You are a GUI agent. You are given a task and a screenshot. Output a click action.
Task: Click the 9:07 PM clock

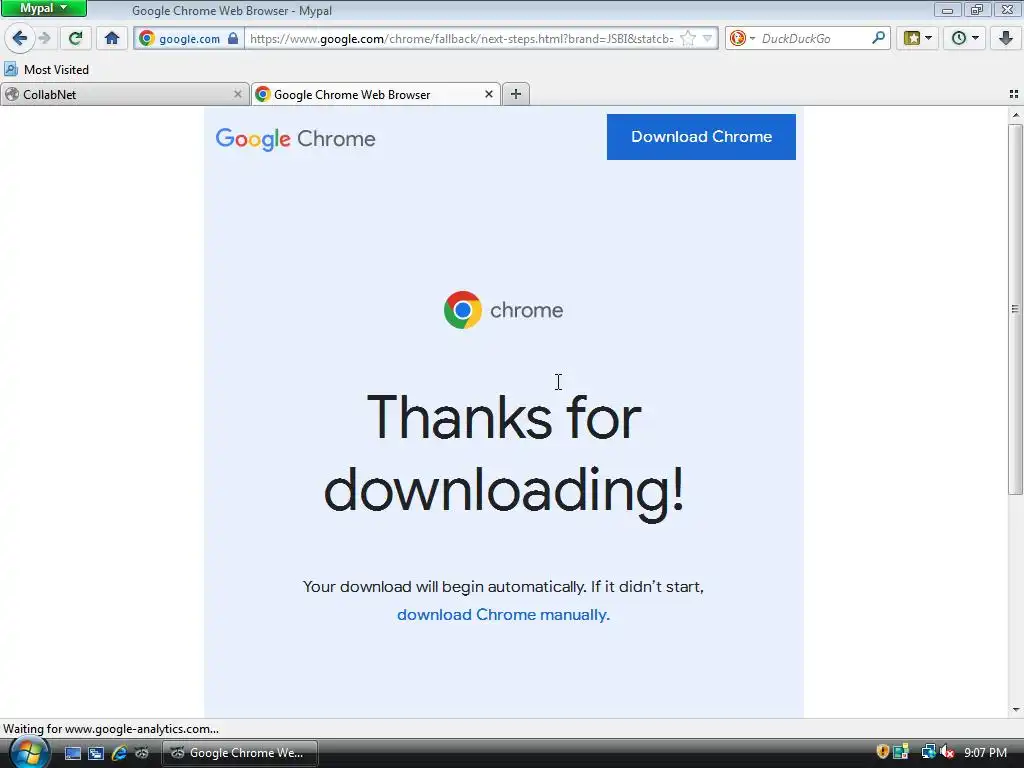(x=985, y=753)
